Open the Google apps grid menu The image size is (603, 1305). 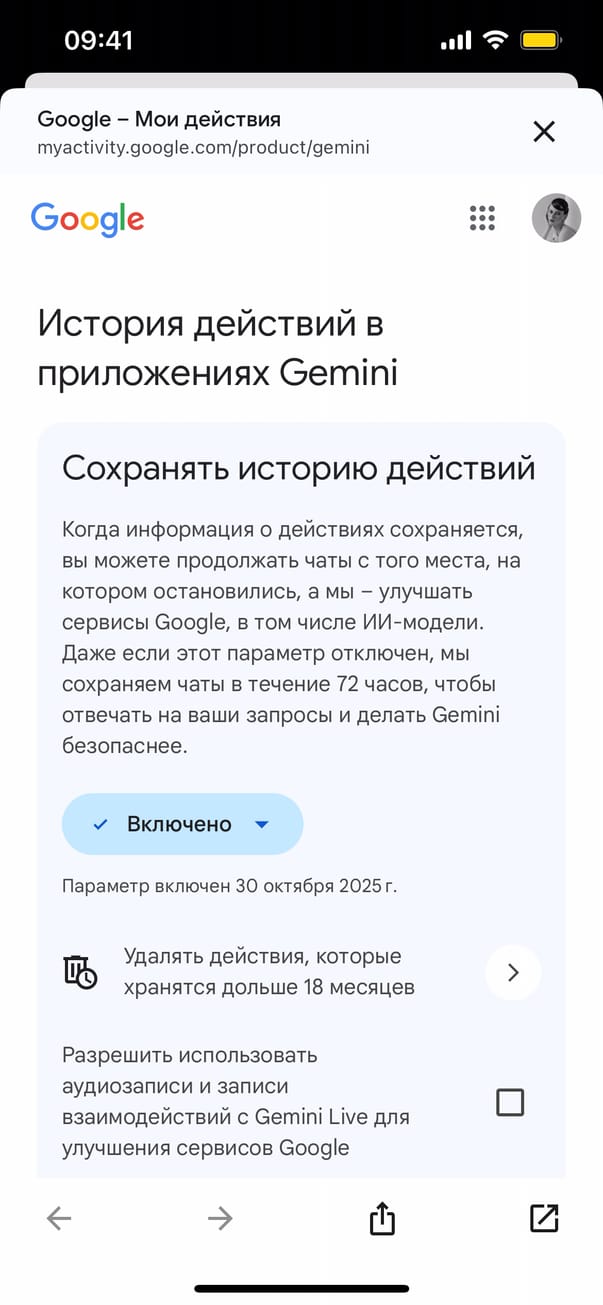(482, 218)
